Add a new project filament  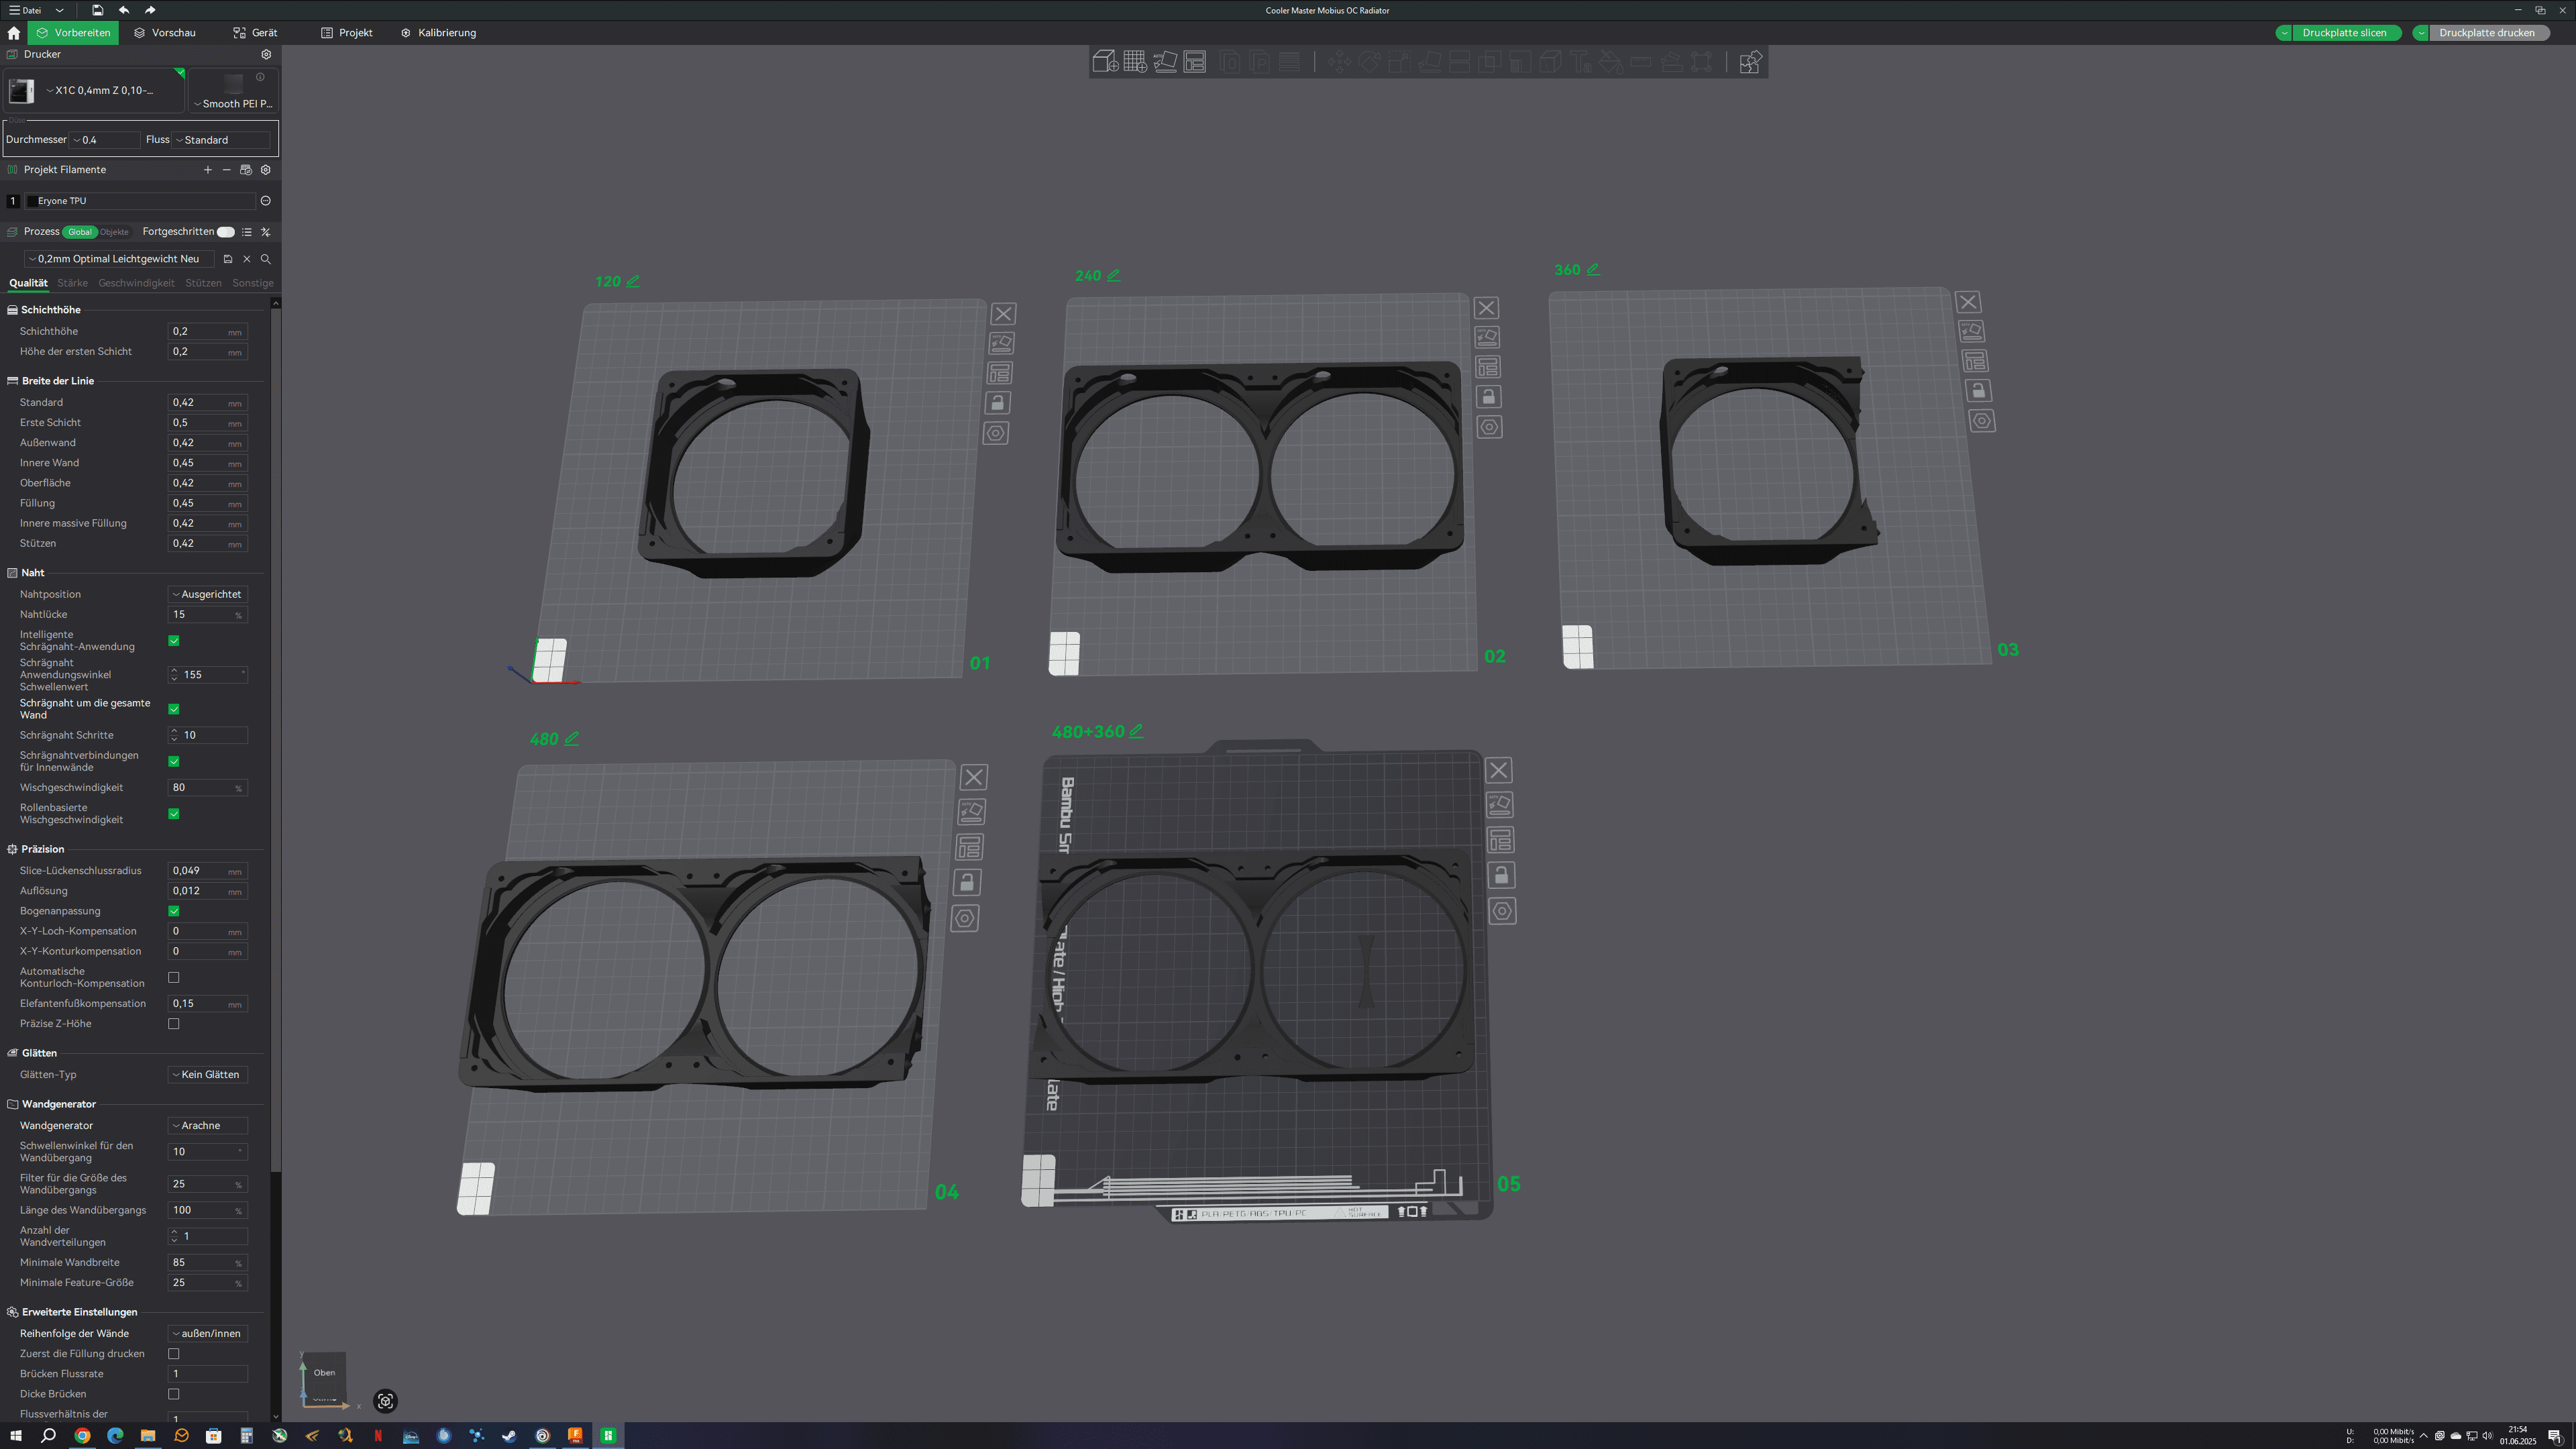[208, 170]
